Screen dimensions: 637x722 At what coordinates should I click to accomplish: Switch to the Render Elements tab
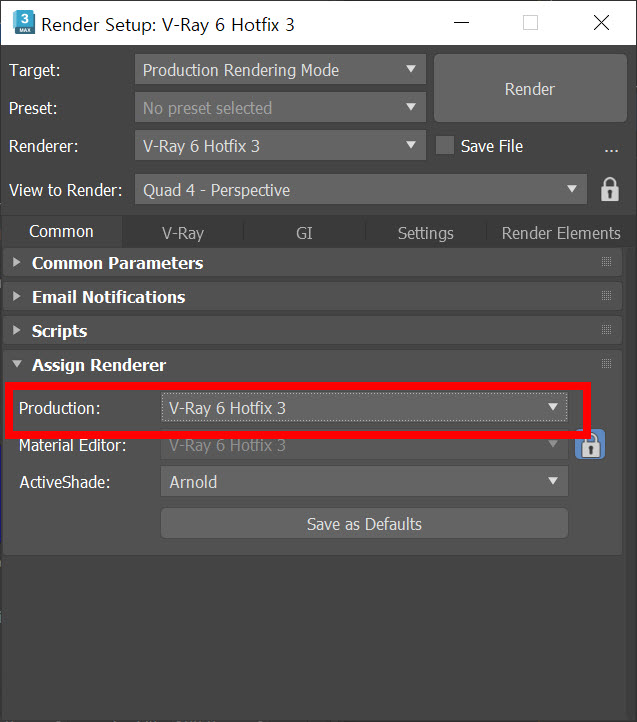561,233
